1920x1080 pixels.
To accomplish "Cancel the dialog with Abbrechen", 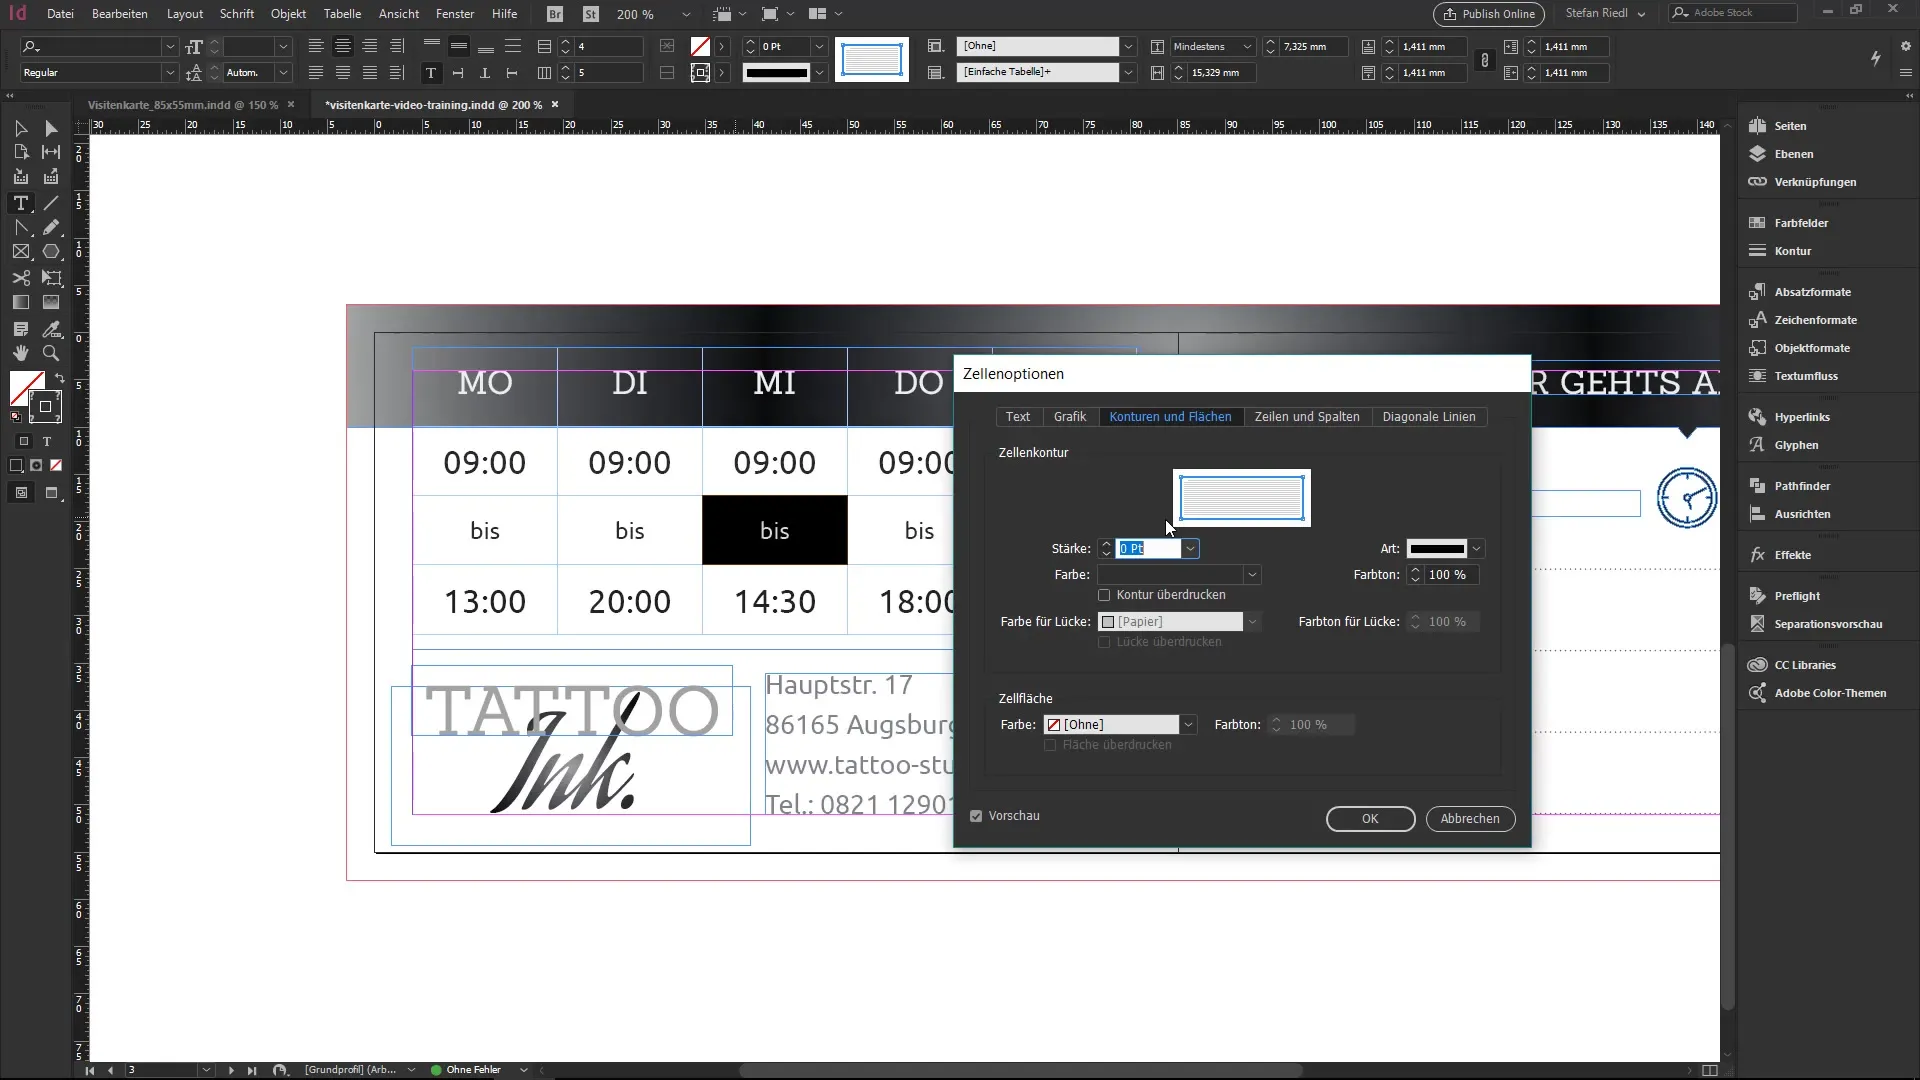I will (1470, 819).
